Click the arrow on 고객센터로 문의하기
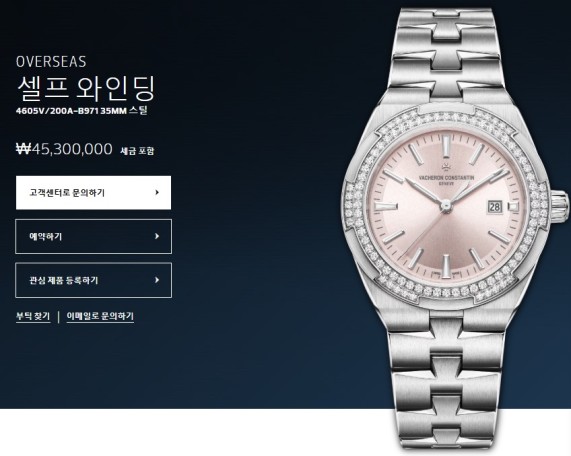Viewport: 571px width, 456px height. [x=157, y=192]
